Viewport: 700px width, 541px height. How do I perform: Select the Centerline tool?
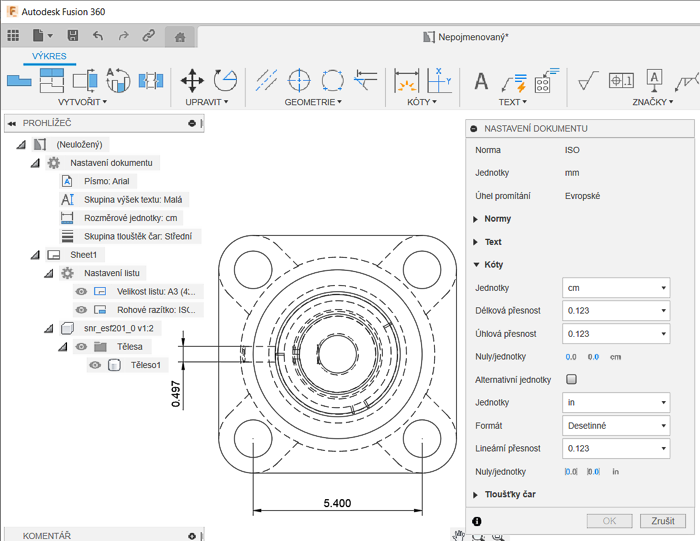tap(266, 80)
